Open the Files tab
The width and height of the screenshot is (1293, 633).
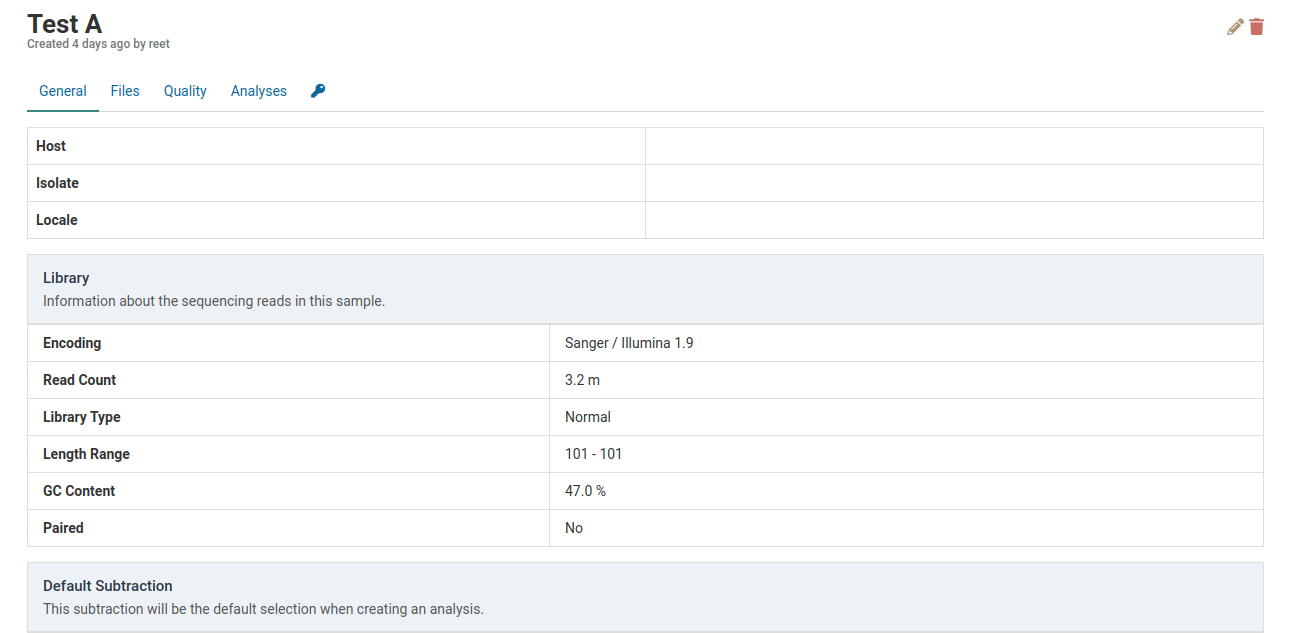125,91
